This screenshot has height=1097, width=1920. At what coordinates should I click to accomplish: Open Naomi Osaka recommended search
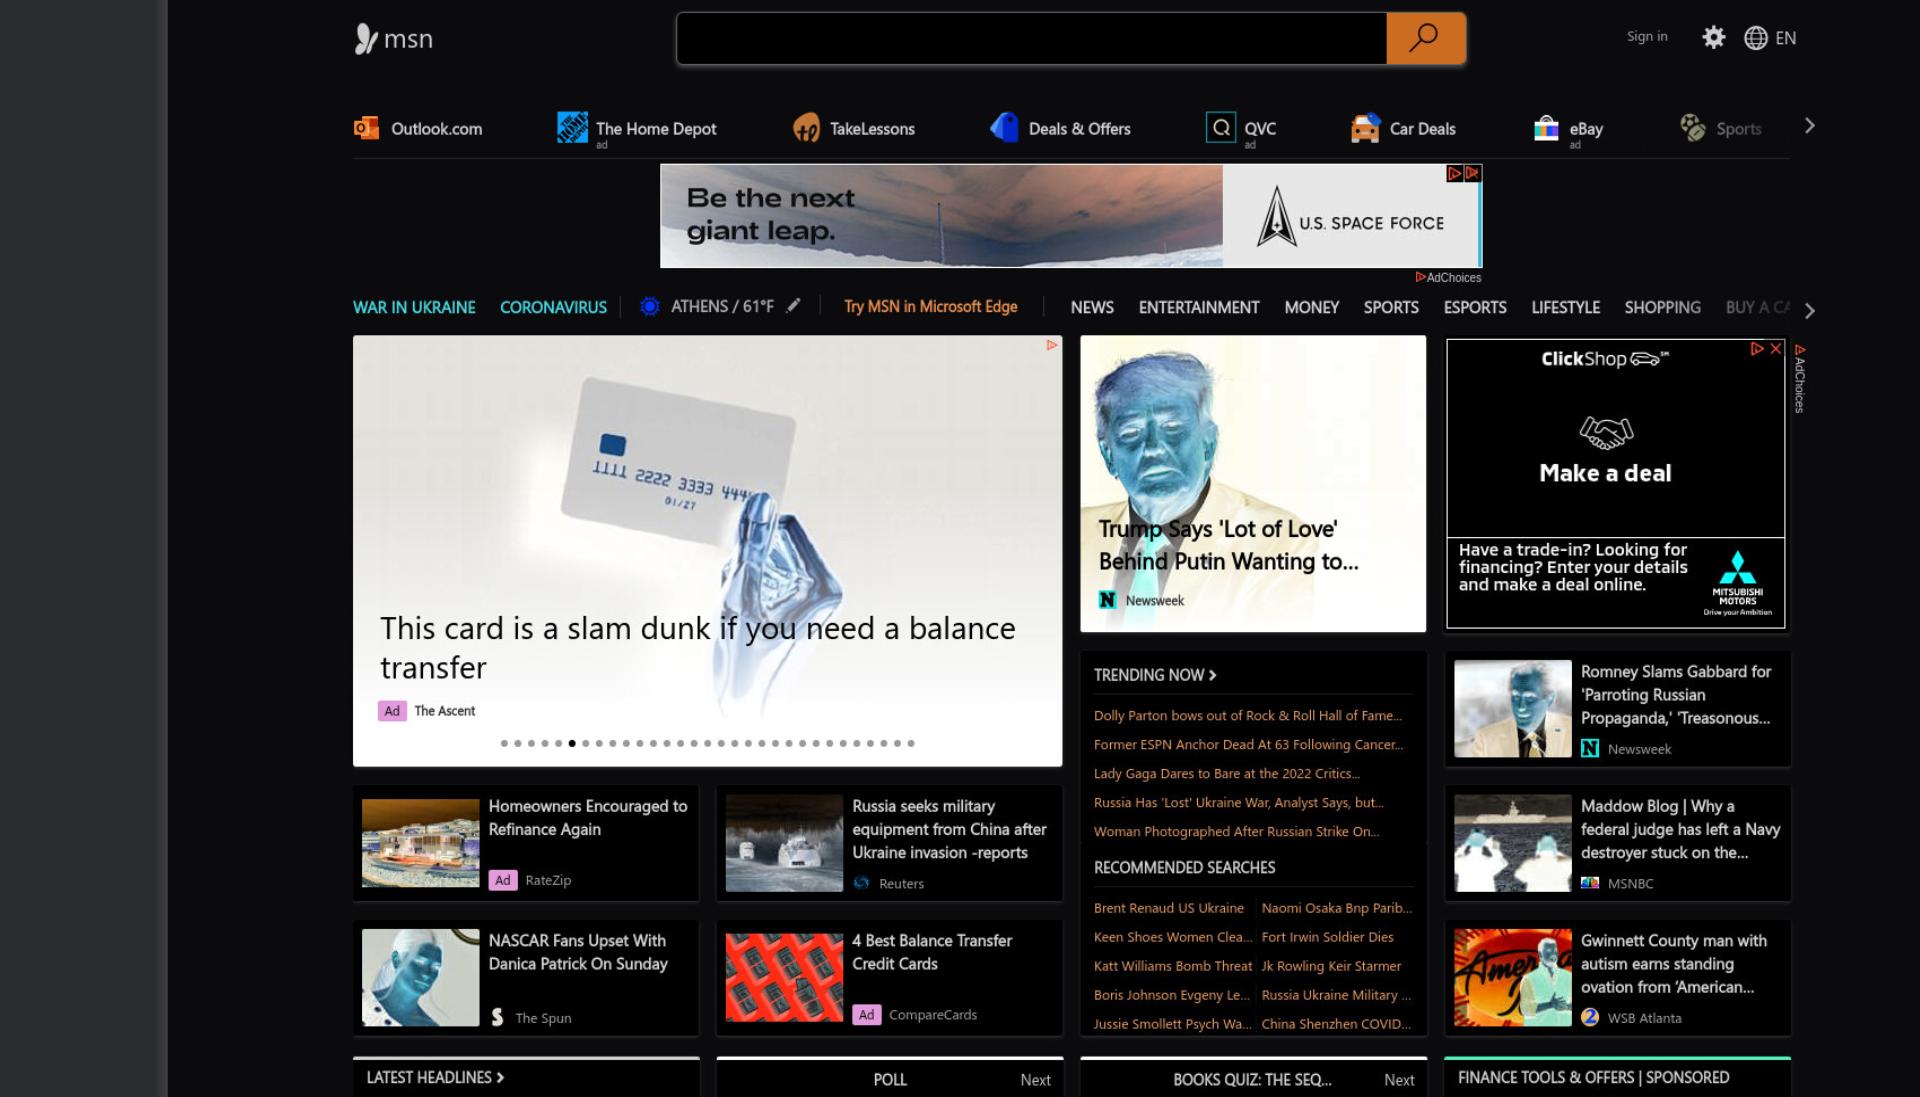click(1337, 908)
